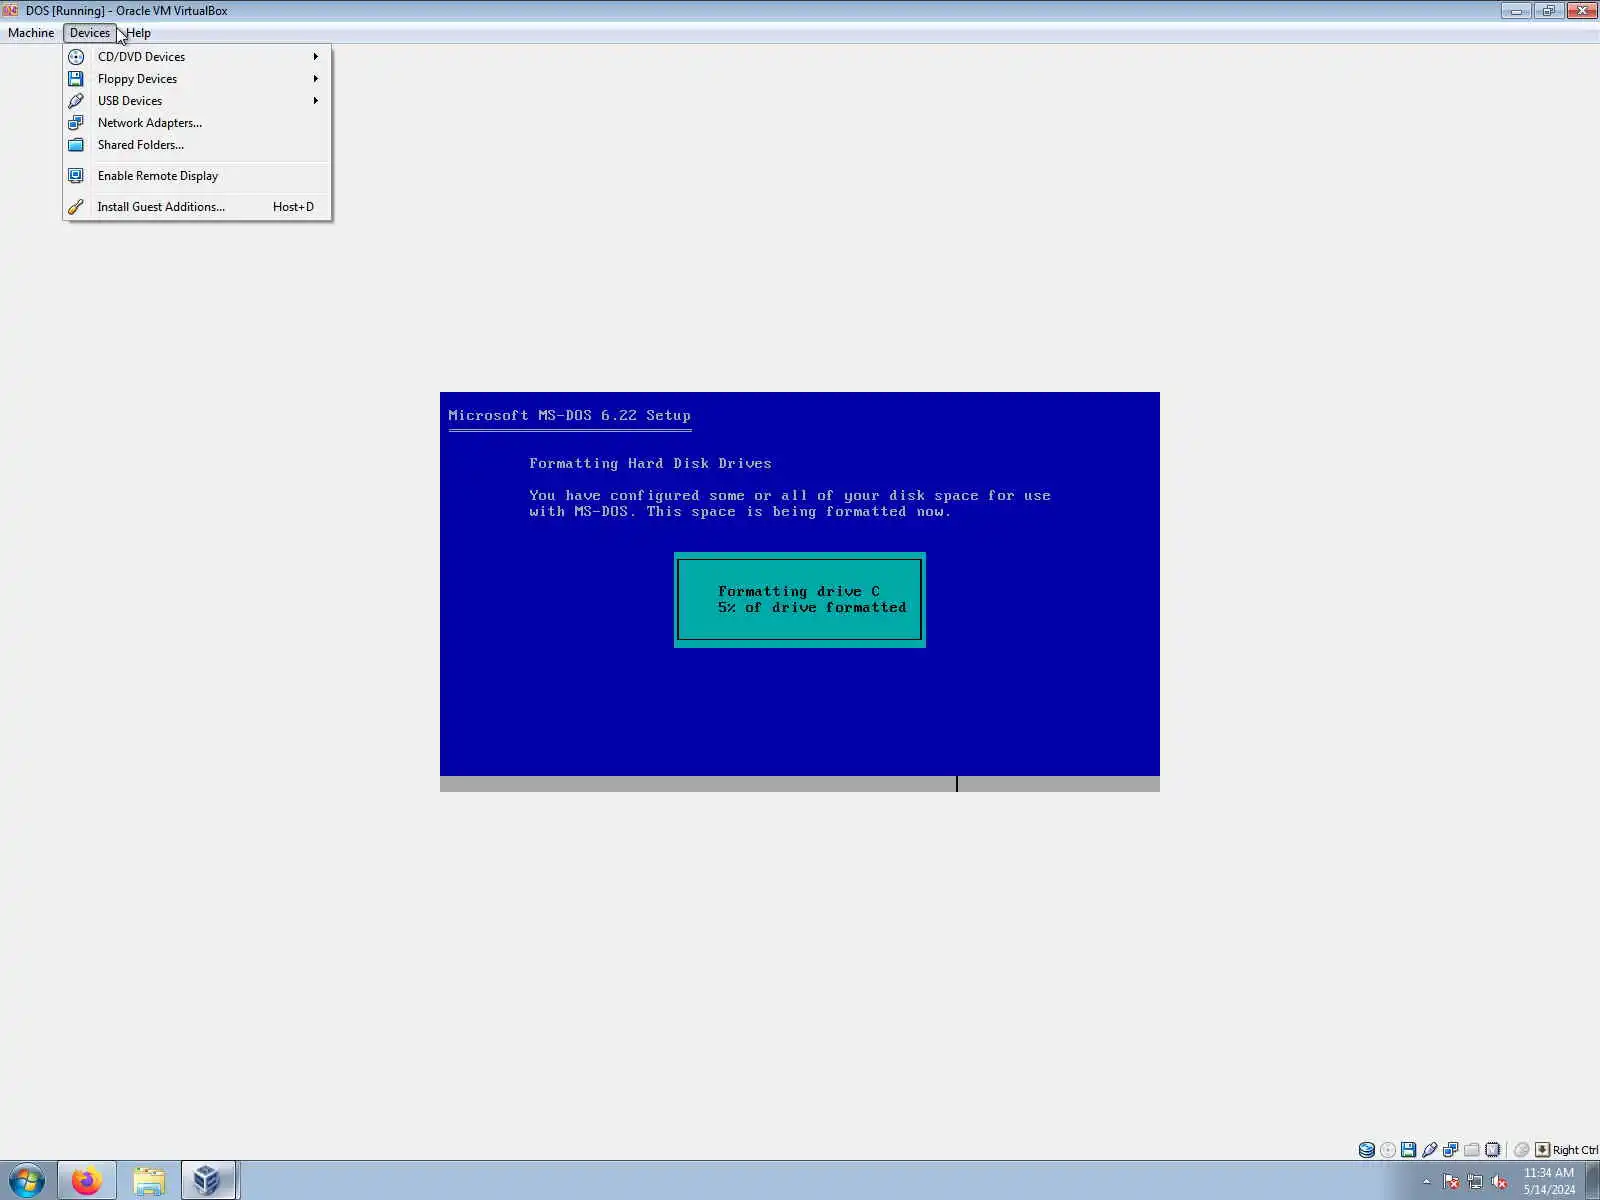Viewport: 1600px width, 1200px height.
Task: Select Install Guest Additions… menu entry
Action: pyautogui.click(x=197, y=207)
